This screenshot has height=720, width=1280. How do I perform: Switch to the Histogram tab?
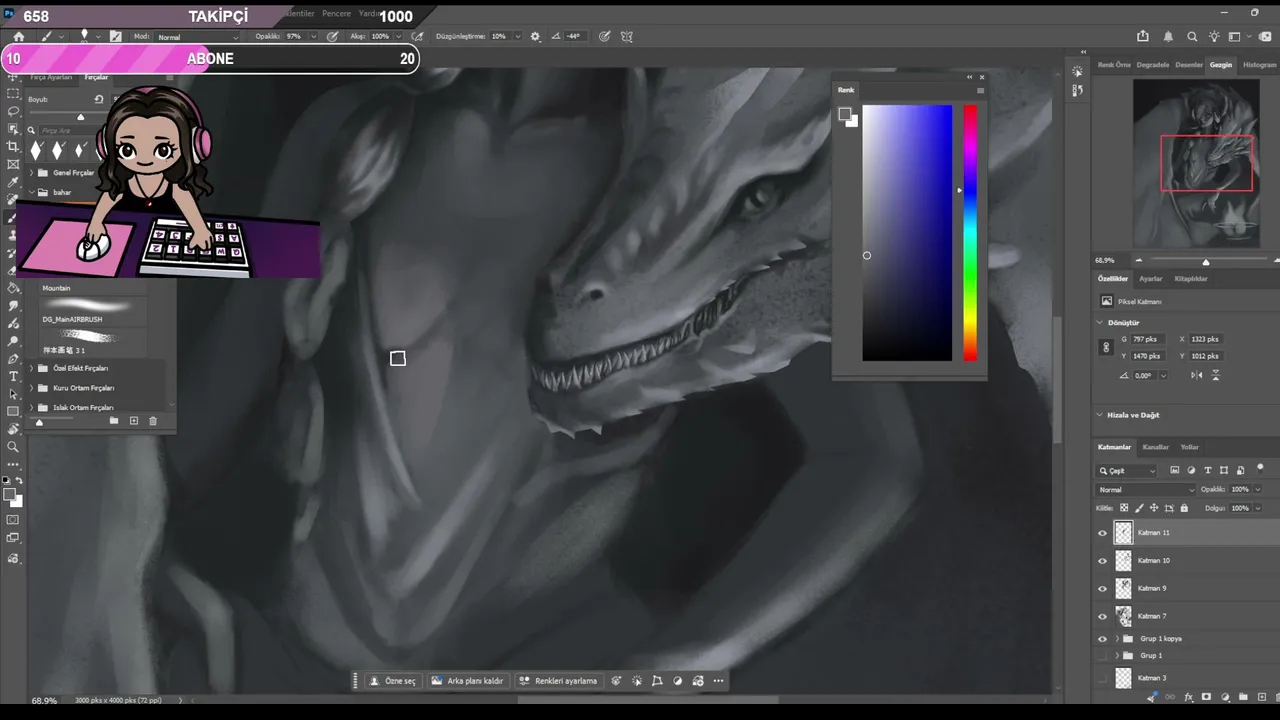click(1259, 65)
